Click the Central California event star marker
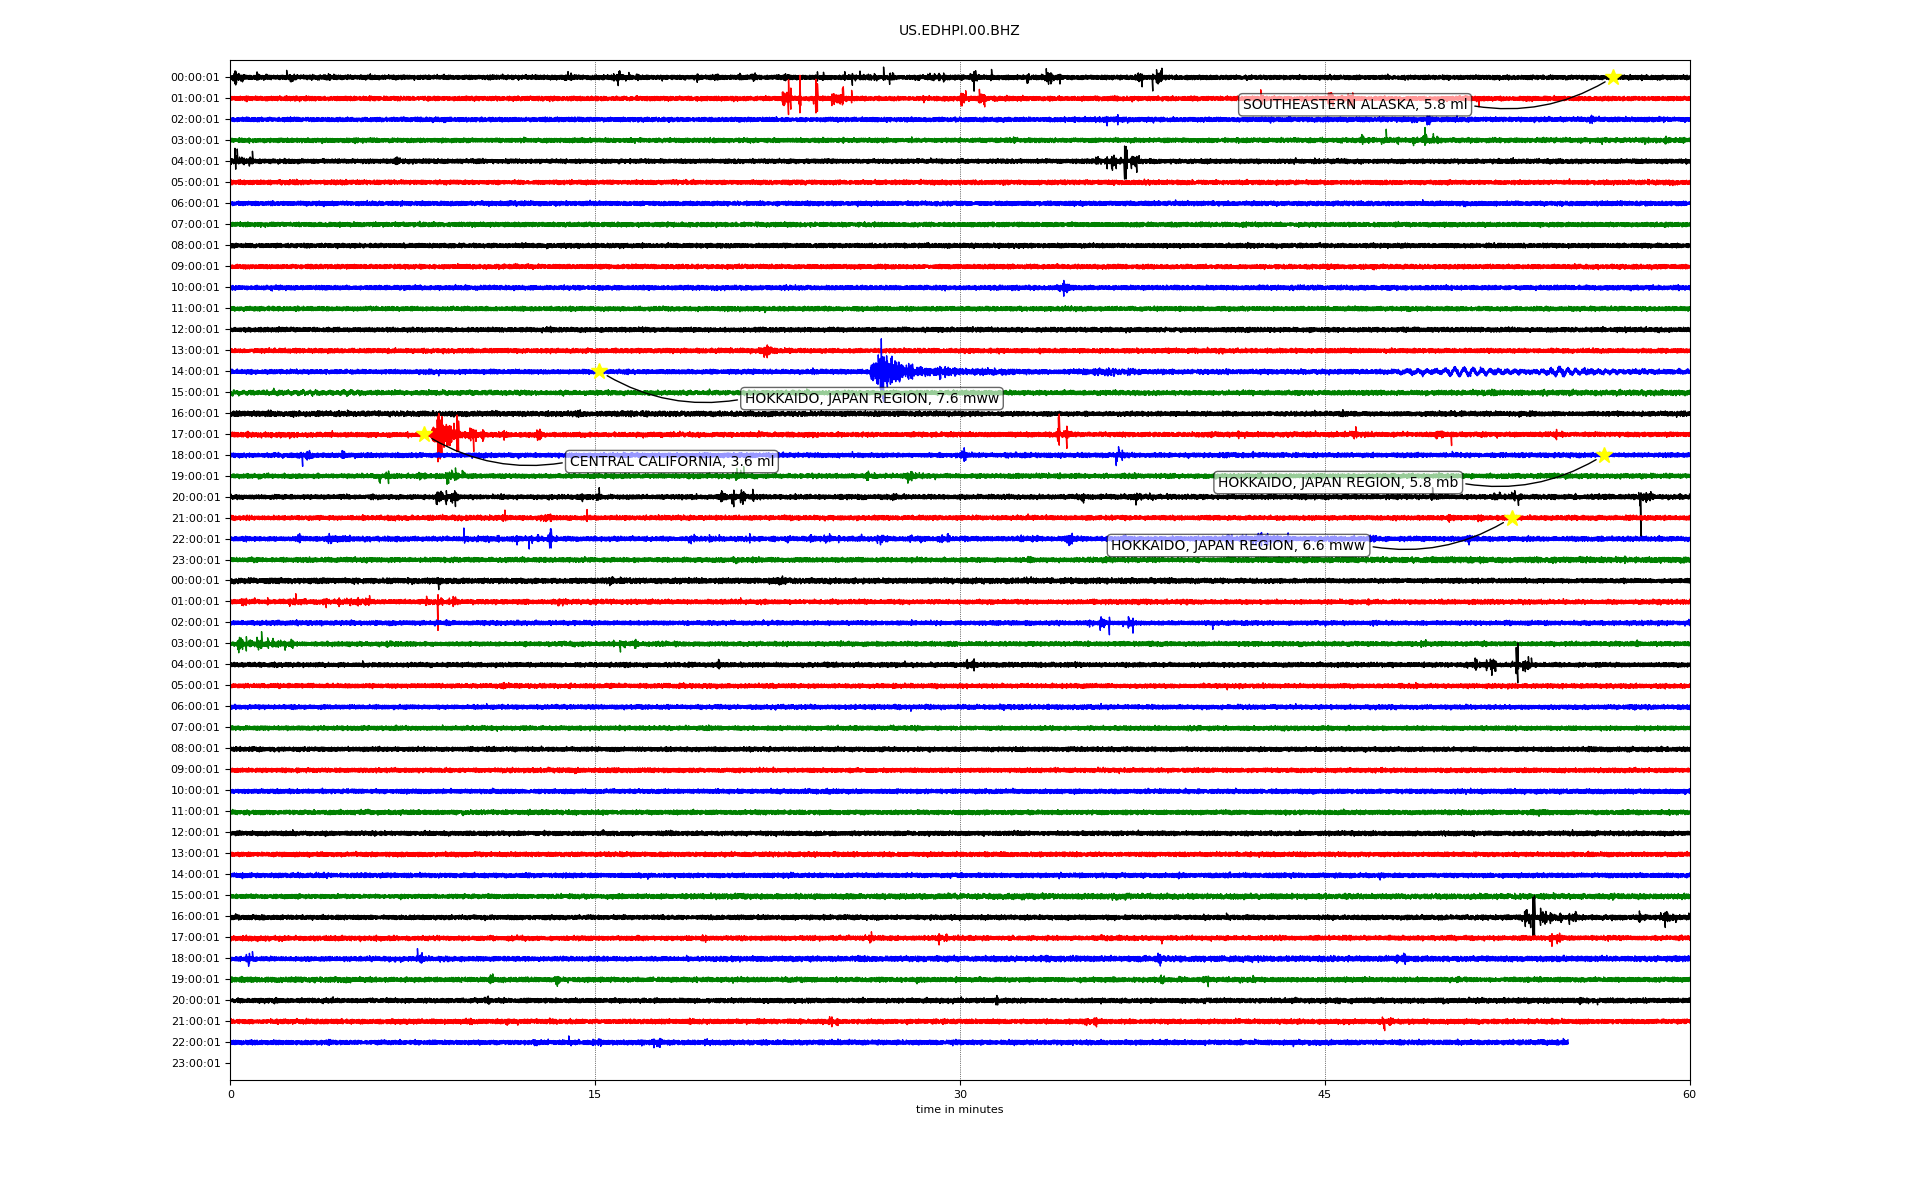The width and height of the screenshot is (1920, 1200). coord(424,434)
